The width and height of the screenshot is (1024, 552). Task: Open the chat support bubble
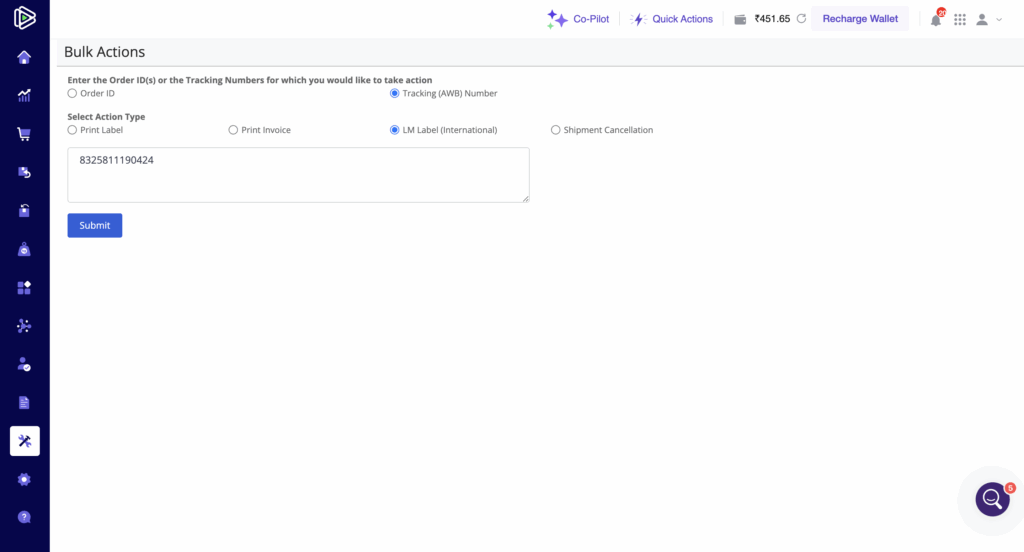tap(992, 498)
